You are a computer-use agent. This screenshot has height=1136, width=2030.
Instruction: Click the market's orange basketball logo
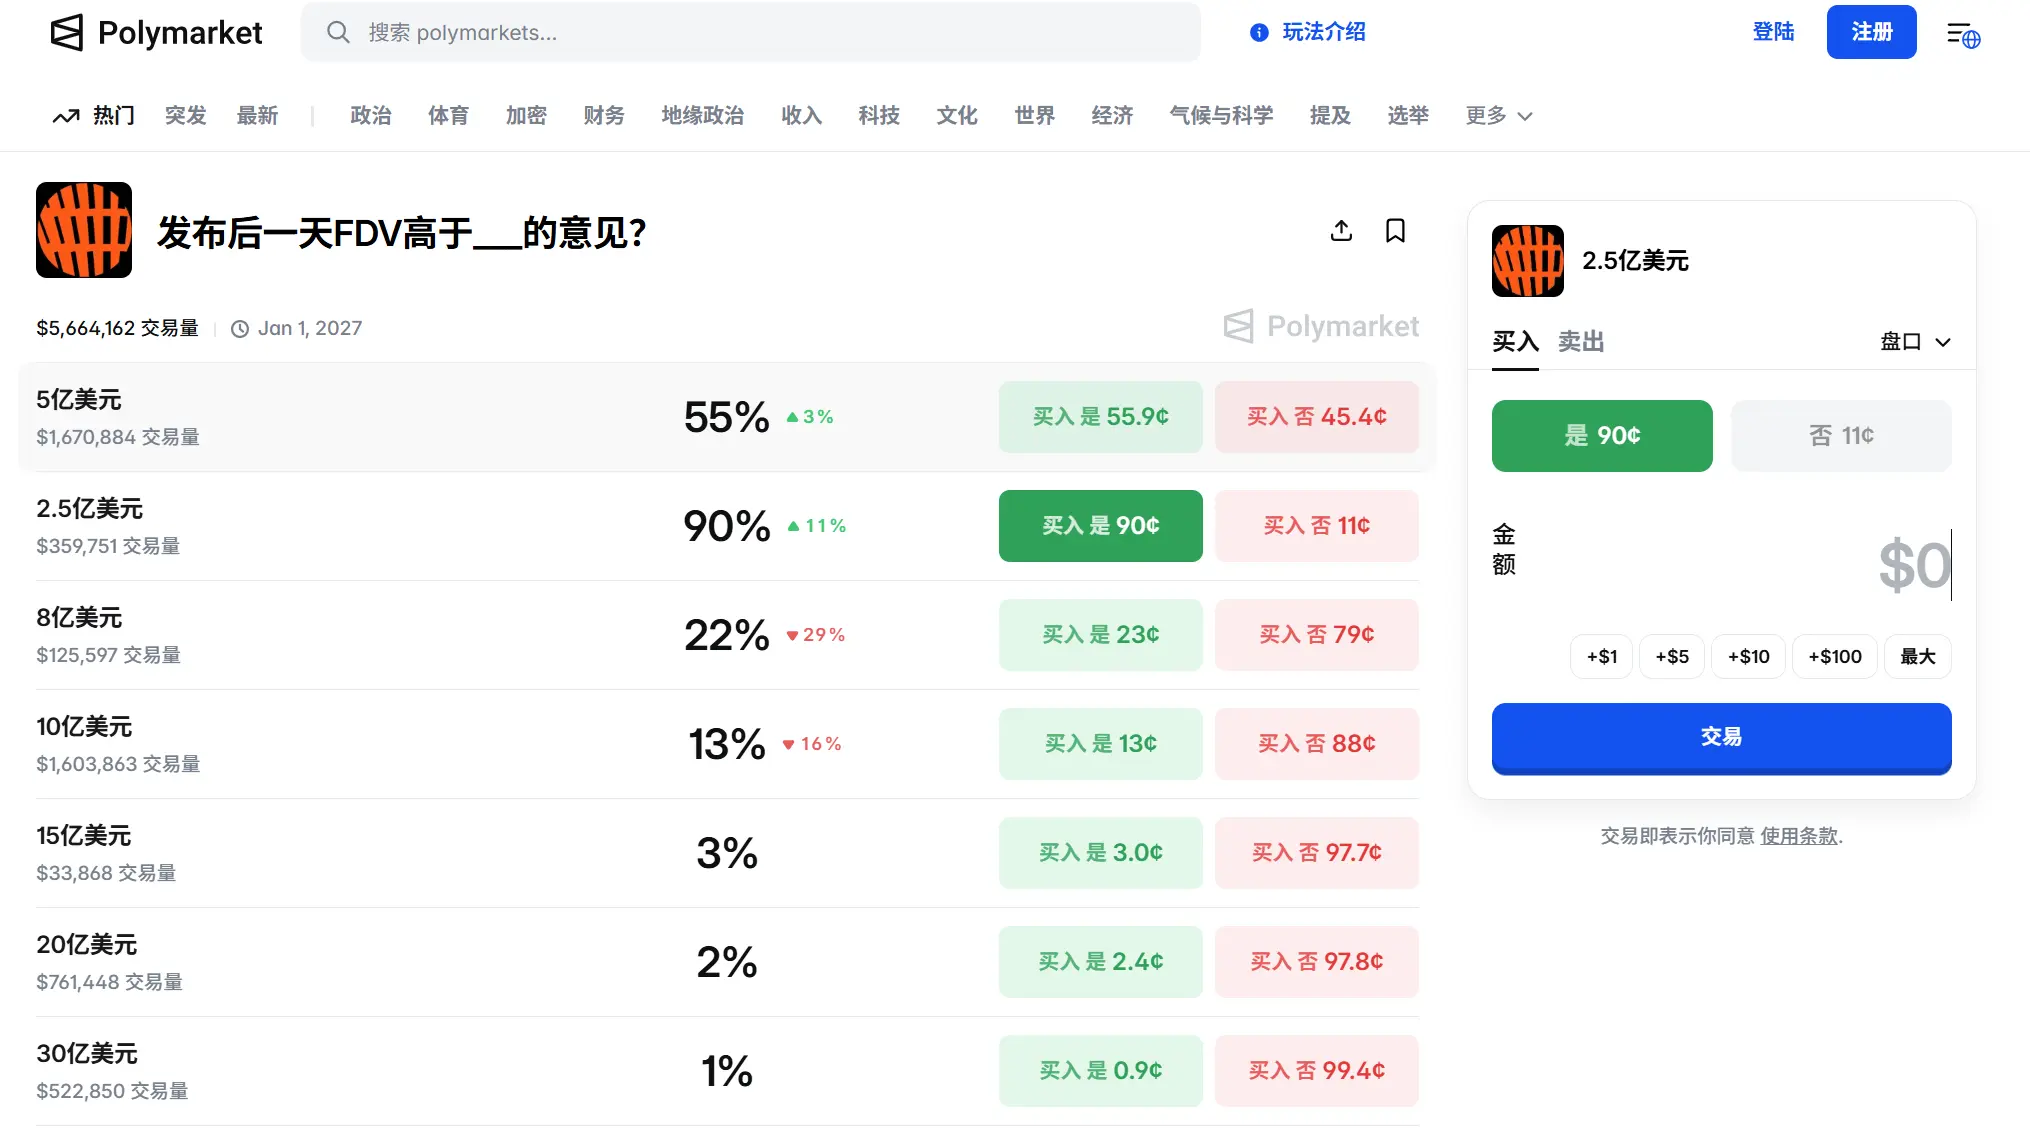pos(84,230)
